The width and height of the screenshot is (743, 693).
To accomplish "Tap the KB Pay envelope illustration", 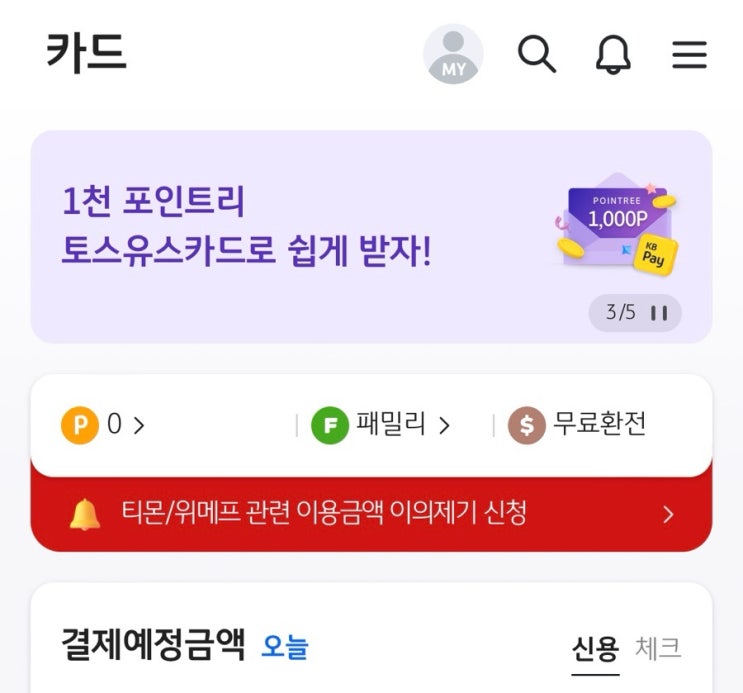I will click(616, 225).
